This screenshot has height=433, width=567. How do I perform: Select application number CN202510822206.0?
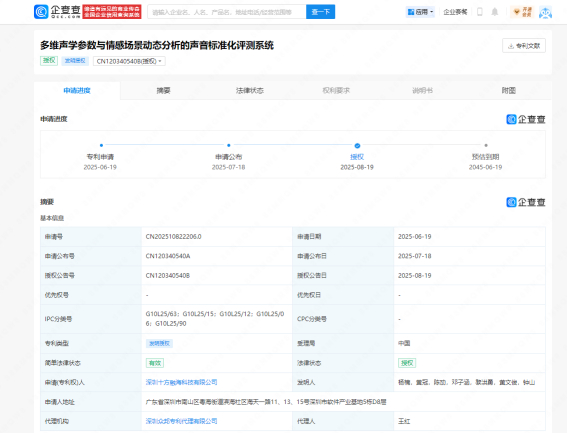pyautogui.click(x=174, y=237)
